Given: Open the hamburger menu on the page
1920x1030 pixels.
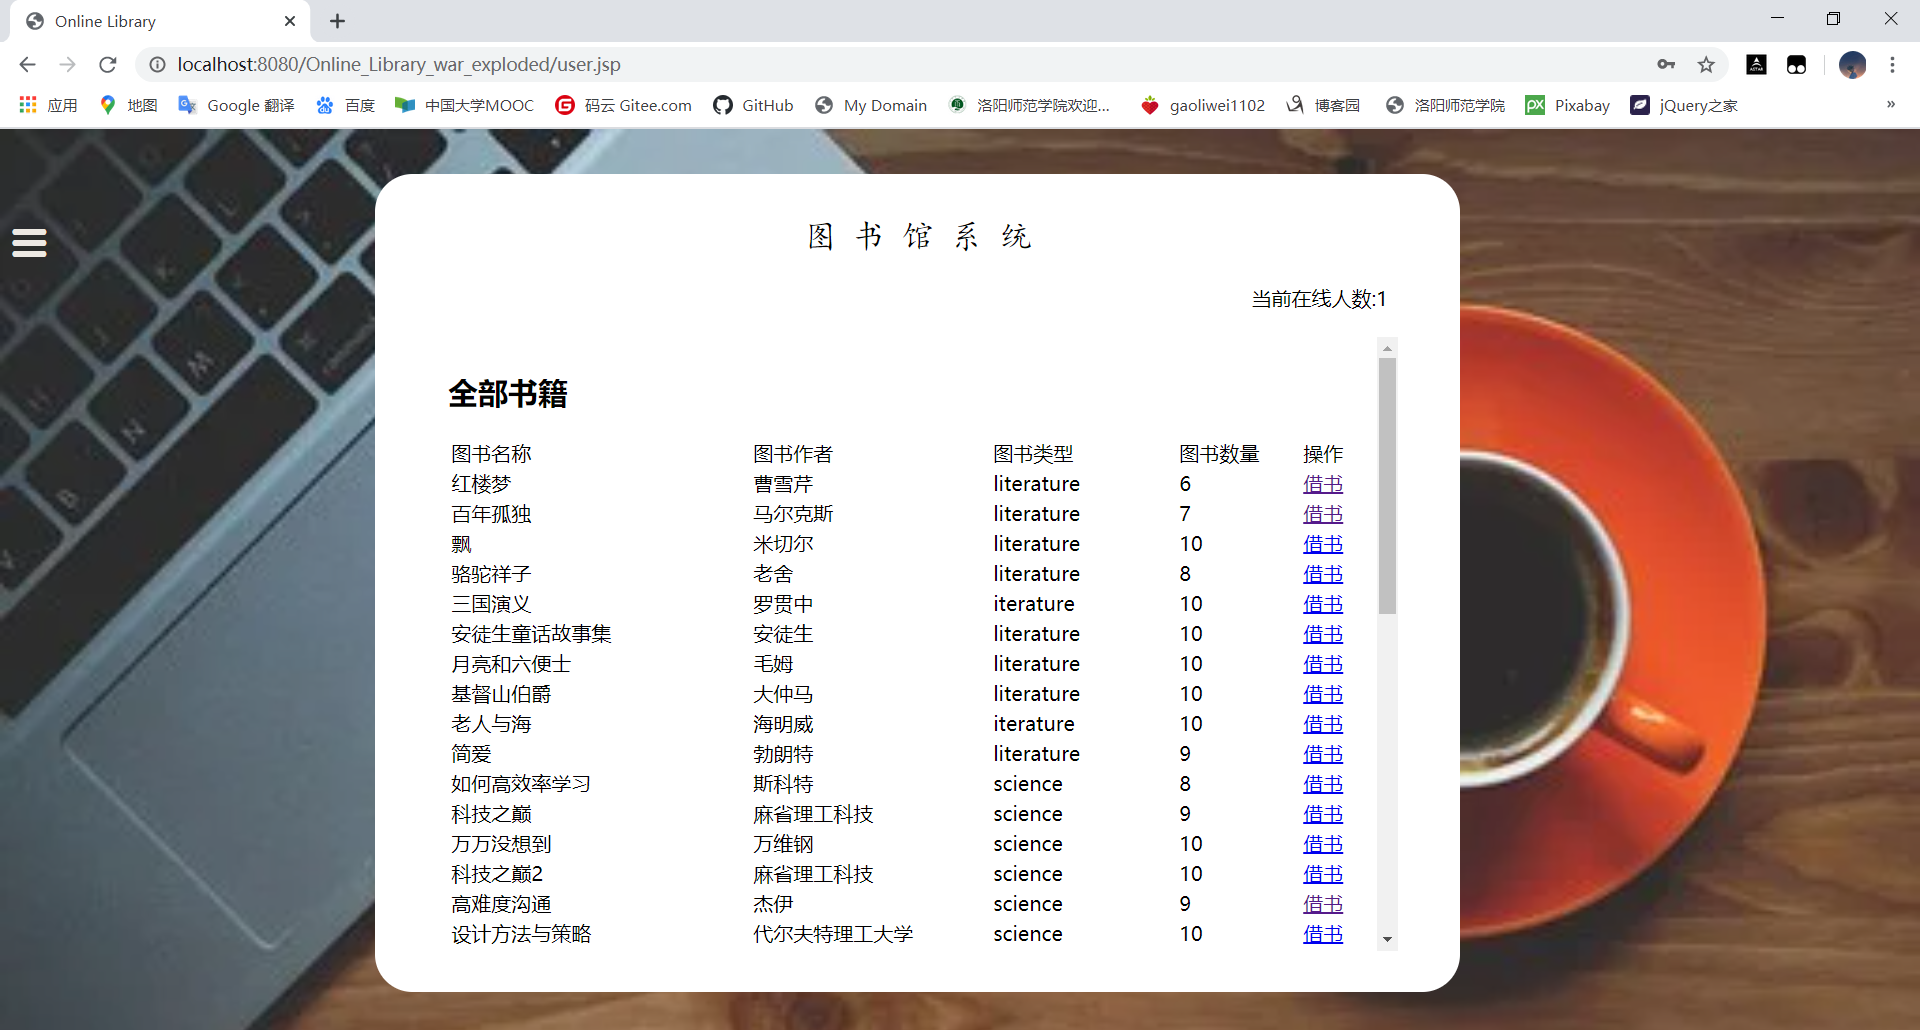Looking at the screenshot, I should point(29,243).
